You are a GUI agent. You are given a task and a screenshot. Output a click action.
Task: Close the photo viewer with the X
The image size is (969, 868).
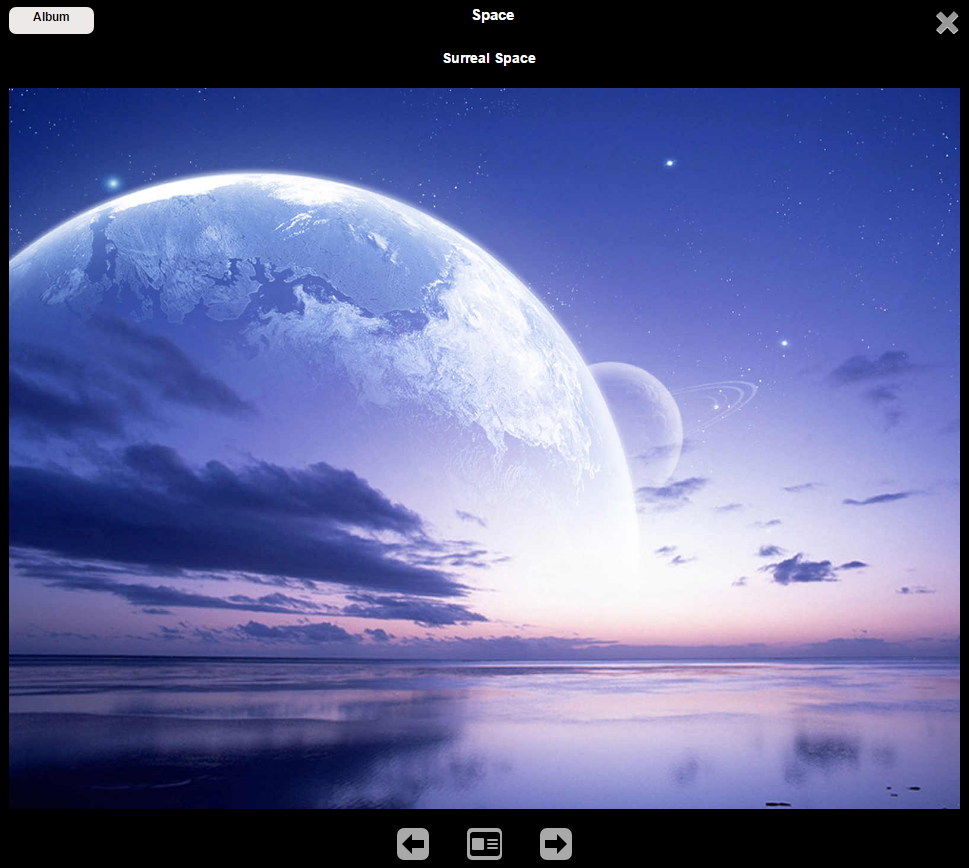point(947,23)
